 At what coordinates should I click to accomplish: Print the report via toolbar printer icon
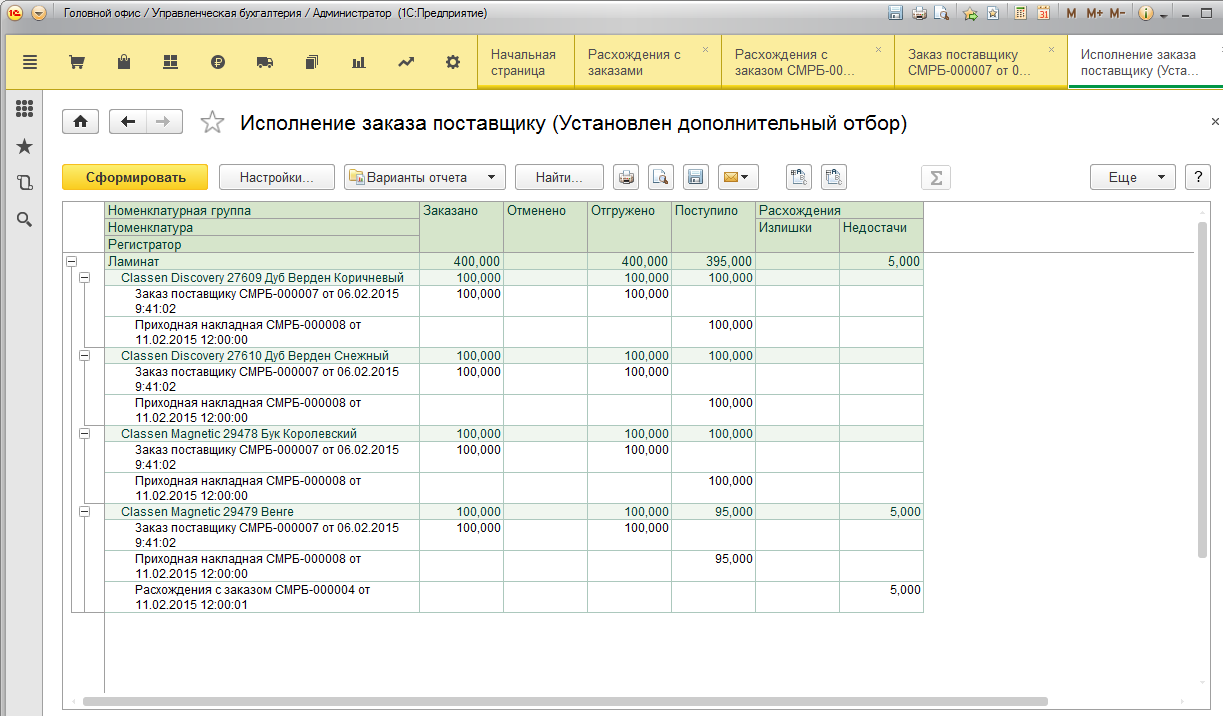[626, 177]
